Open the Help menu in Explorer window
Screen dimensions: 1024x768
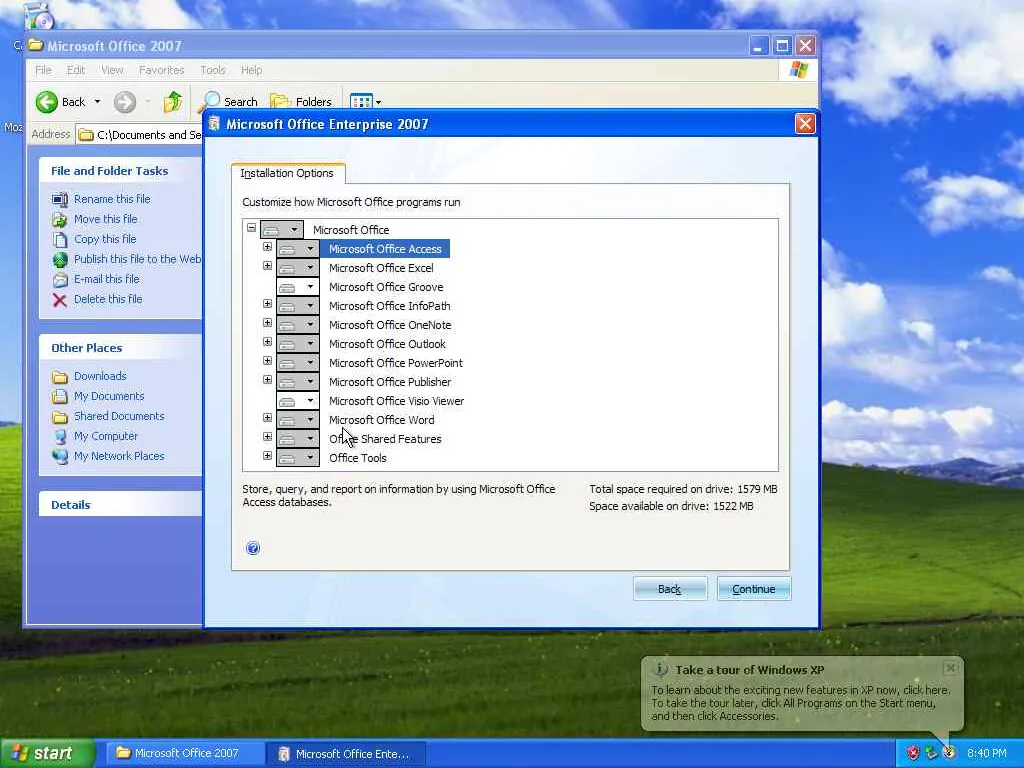251,70
